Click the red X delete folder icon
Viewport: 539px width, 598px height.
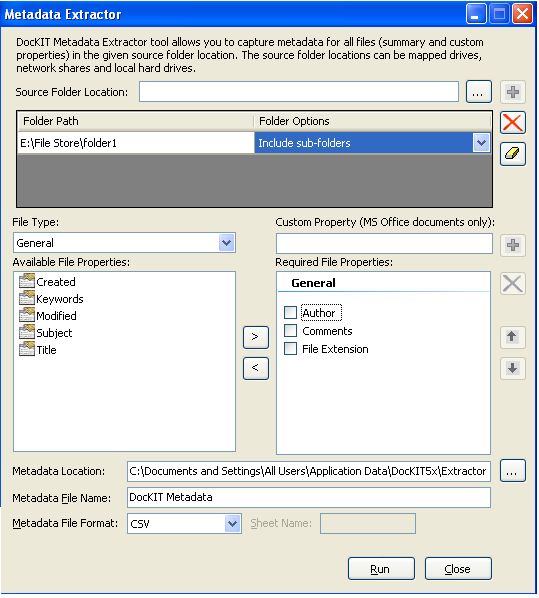(x=513, y=123)
